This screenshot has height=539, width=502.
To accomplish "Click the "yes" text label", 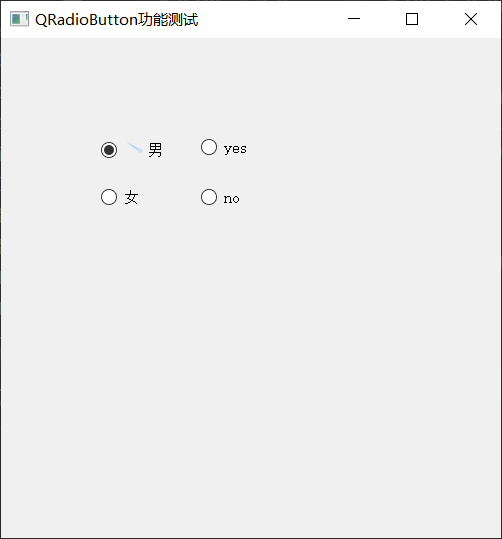I will click(x=235, y=149).
